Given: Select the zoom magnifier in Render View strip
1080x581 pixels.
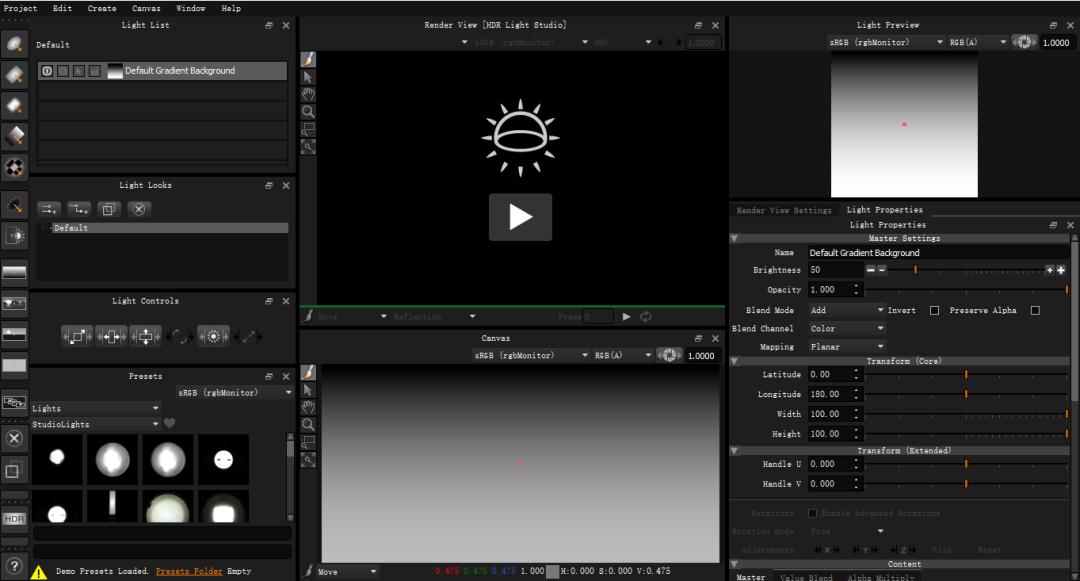Looking at the screenshot, I should 308,112.
